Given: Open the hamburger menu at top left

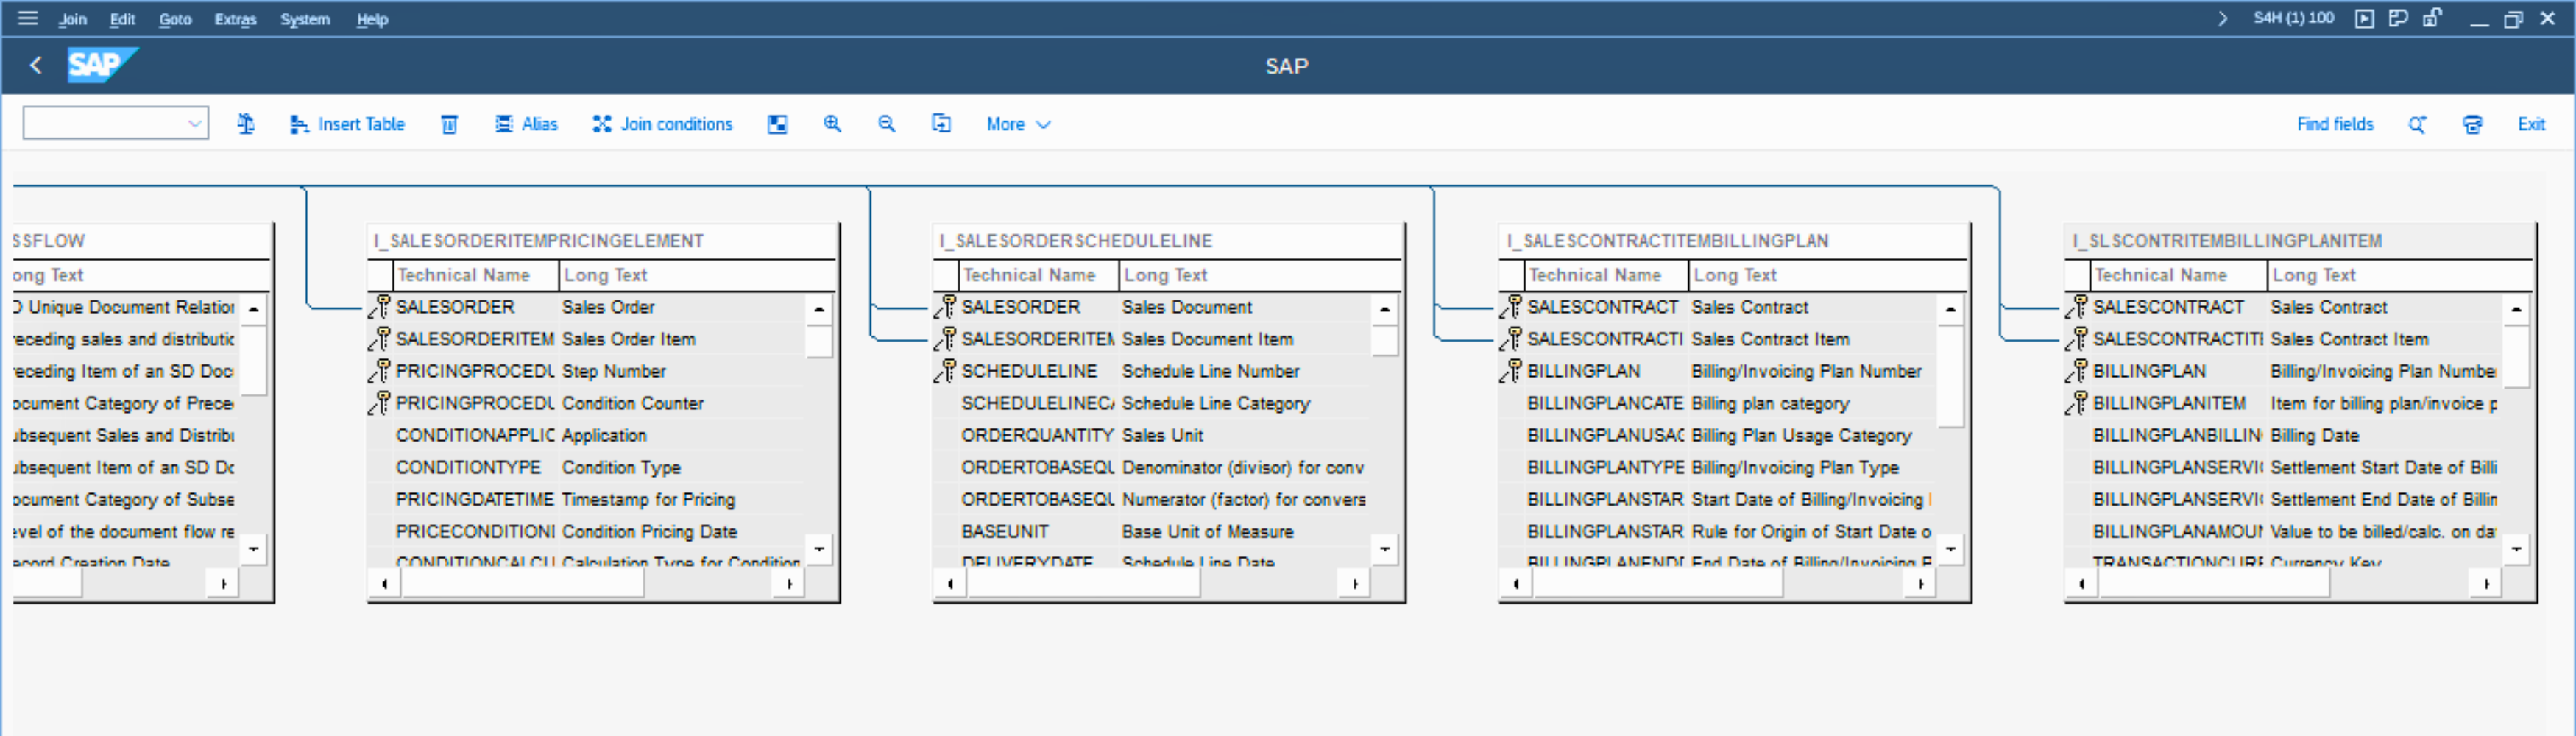Looking at the screenshot, I should [28, 18].
